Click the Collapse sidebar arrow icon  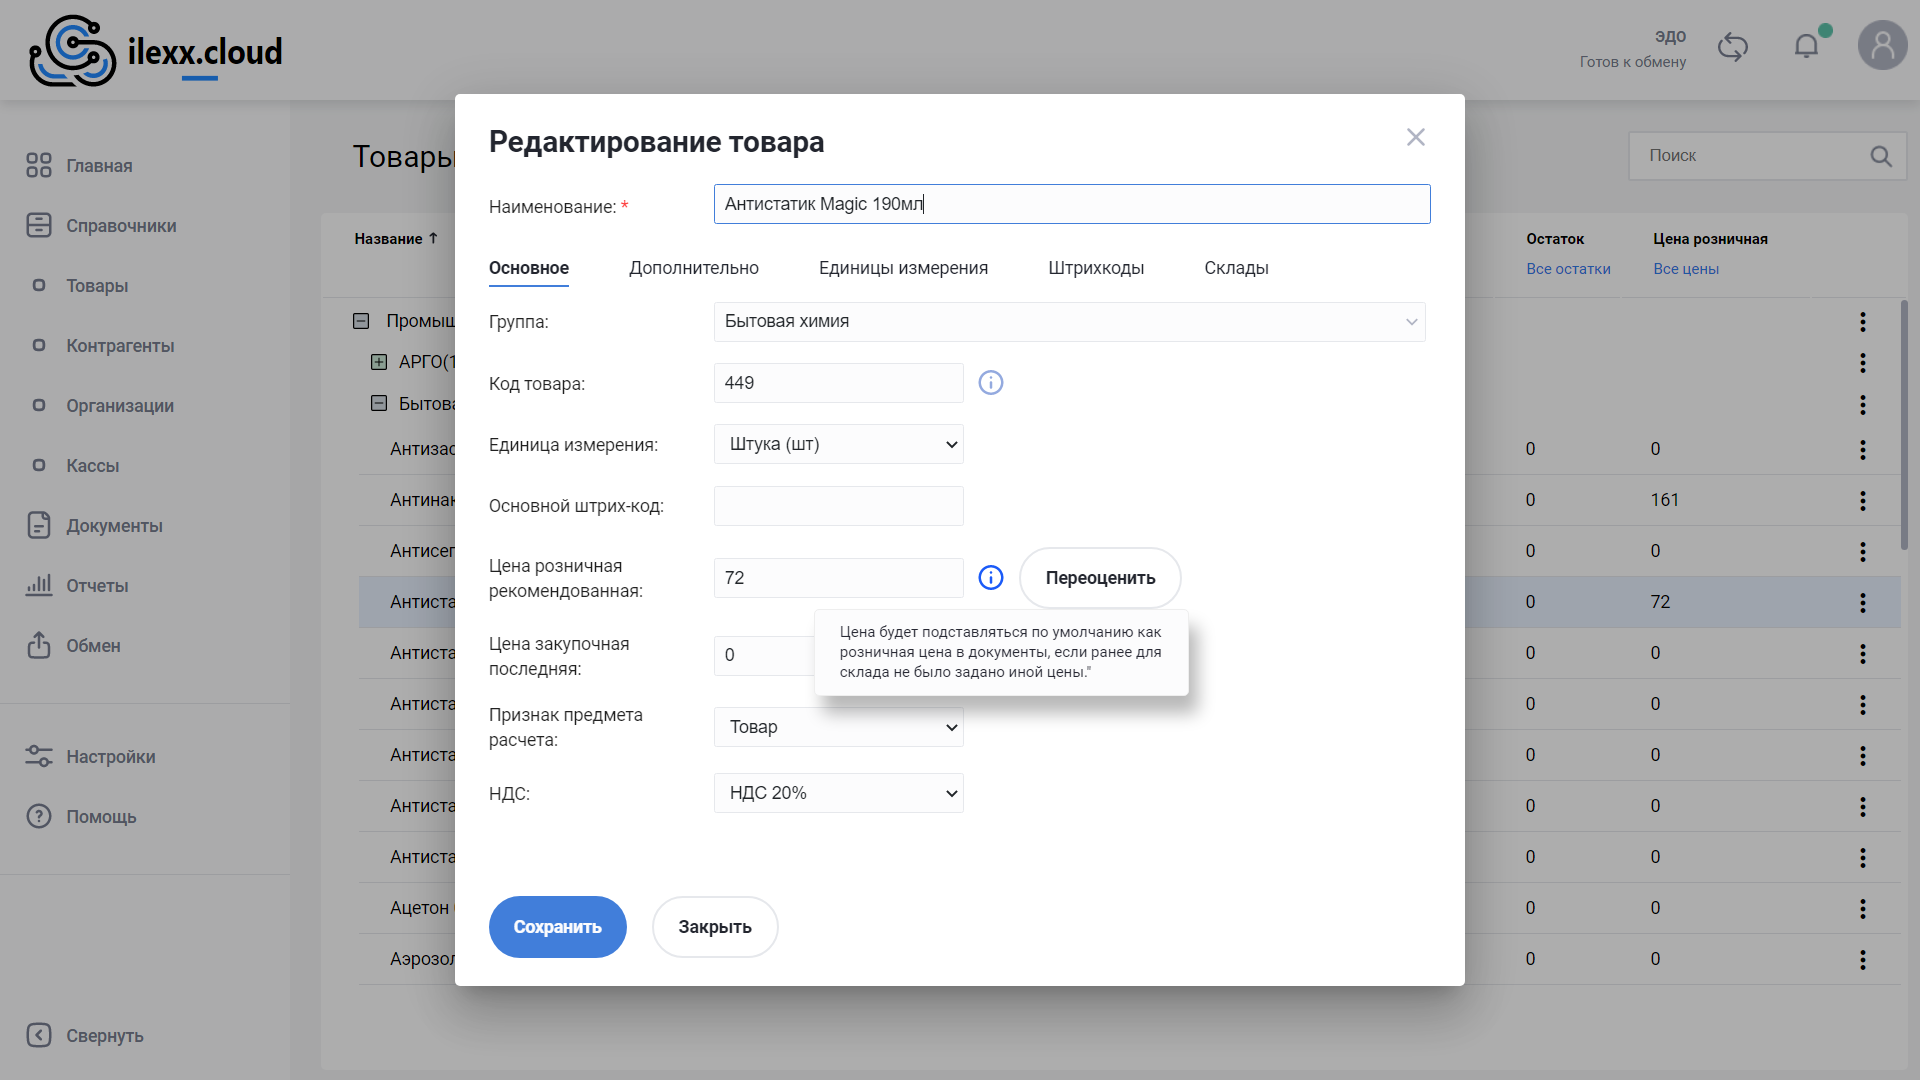(x=39, y=1035)
